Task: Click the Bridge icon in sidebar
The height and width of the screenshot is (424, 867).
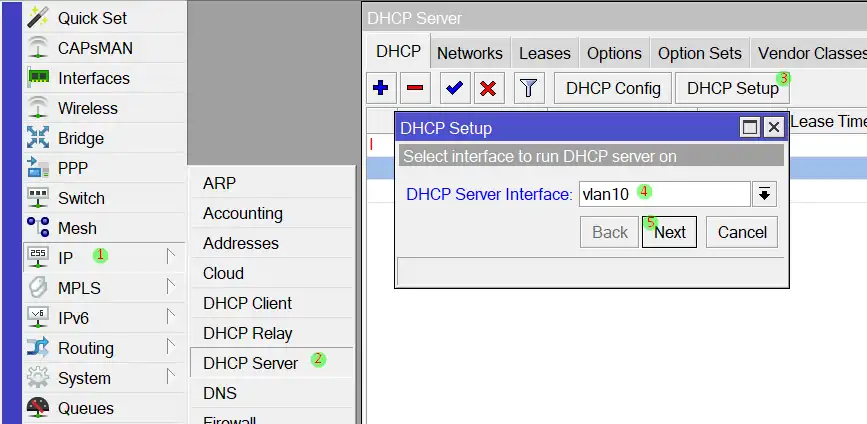Action: point(38,138)
